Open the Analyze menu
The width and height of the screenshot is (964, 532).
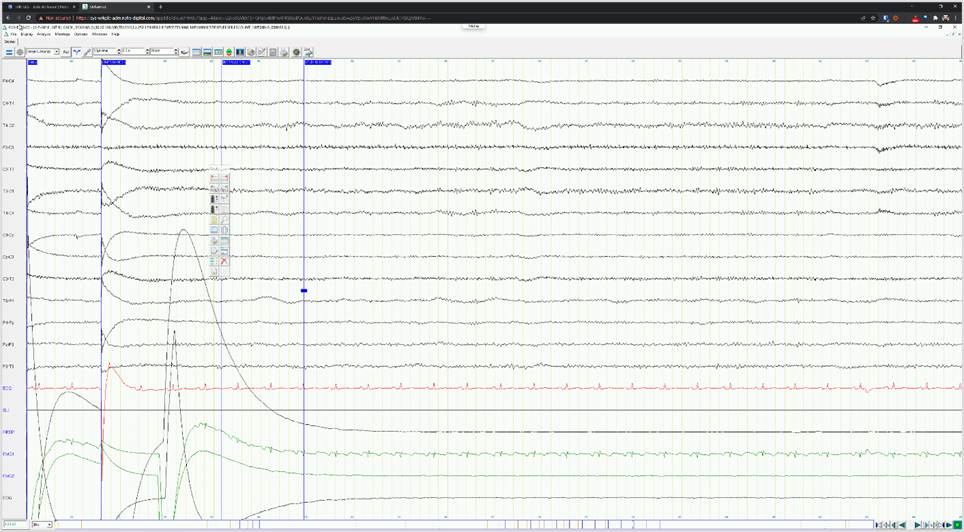[x=44, y=34]
